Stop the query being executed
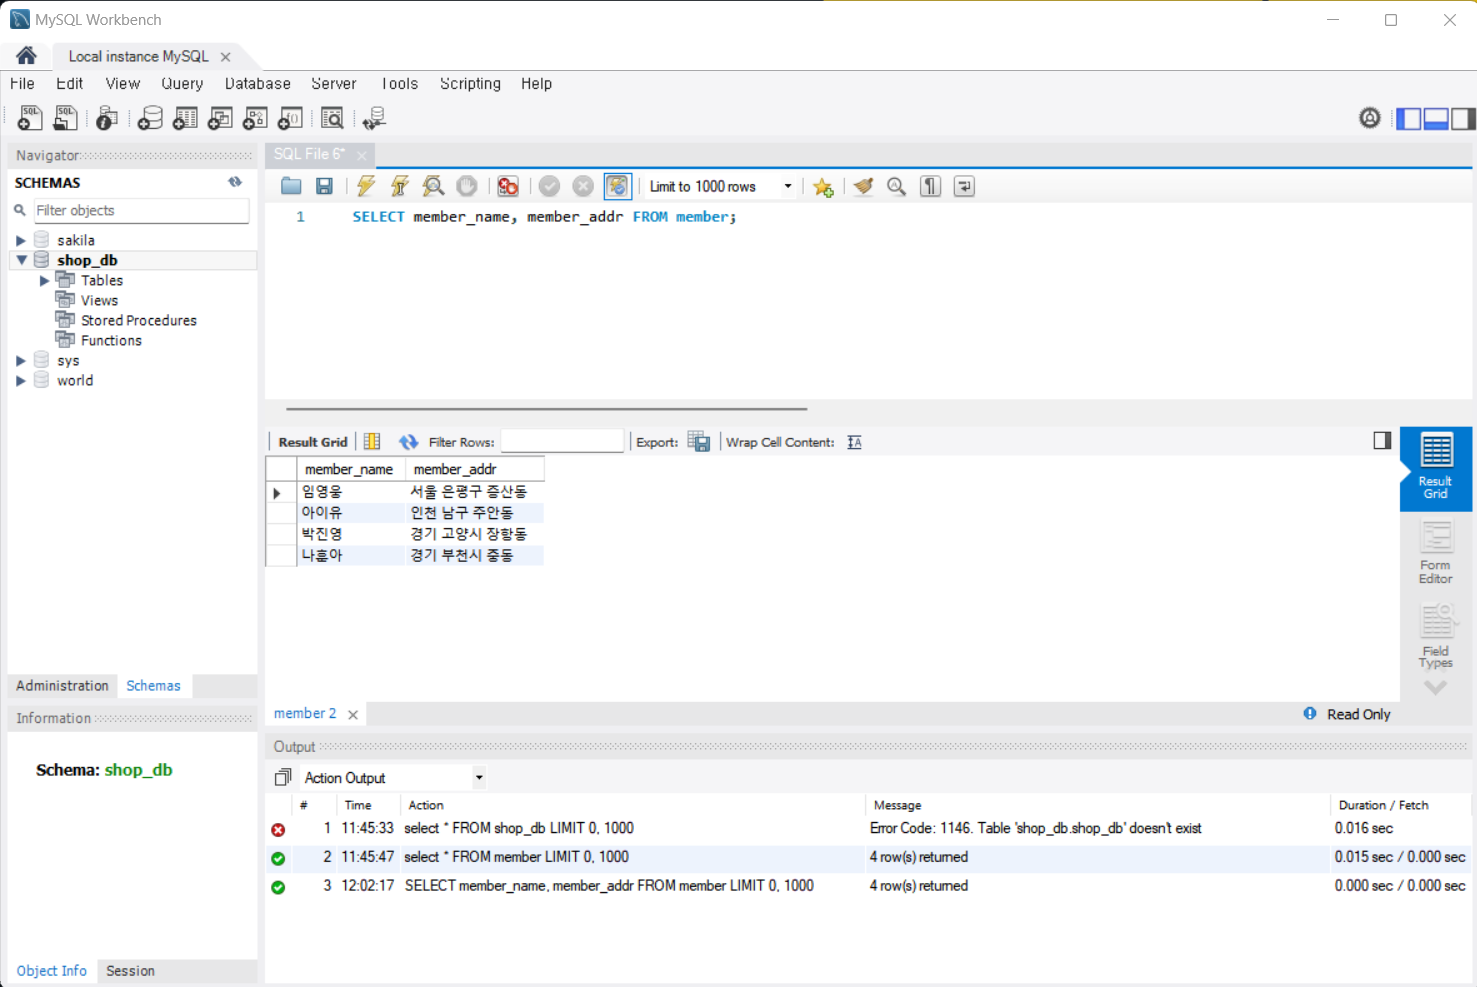Screen dimensions: 1477x987 click(x=467, y=186)
